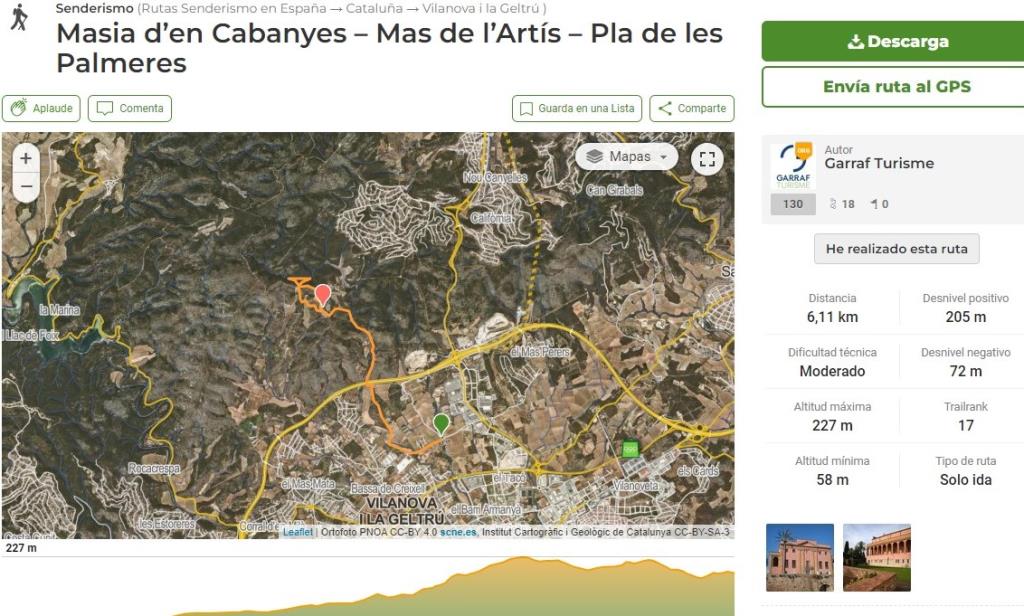The image size is (1024, 616).
Task: Open Garraf Turisme author logo
Action: 794,168
